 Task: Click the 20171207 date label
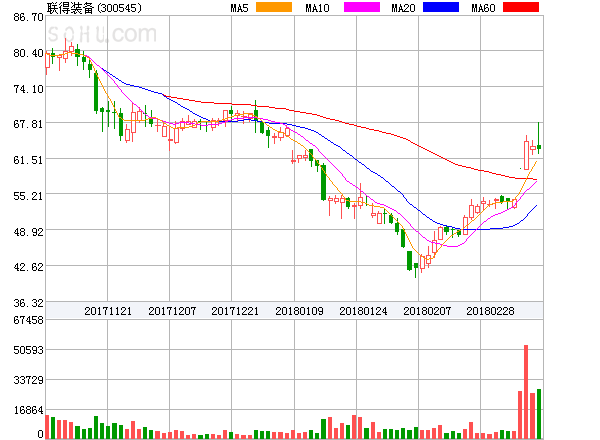[x=172, y=311]
